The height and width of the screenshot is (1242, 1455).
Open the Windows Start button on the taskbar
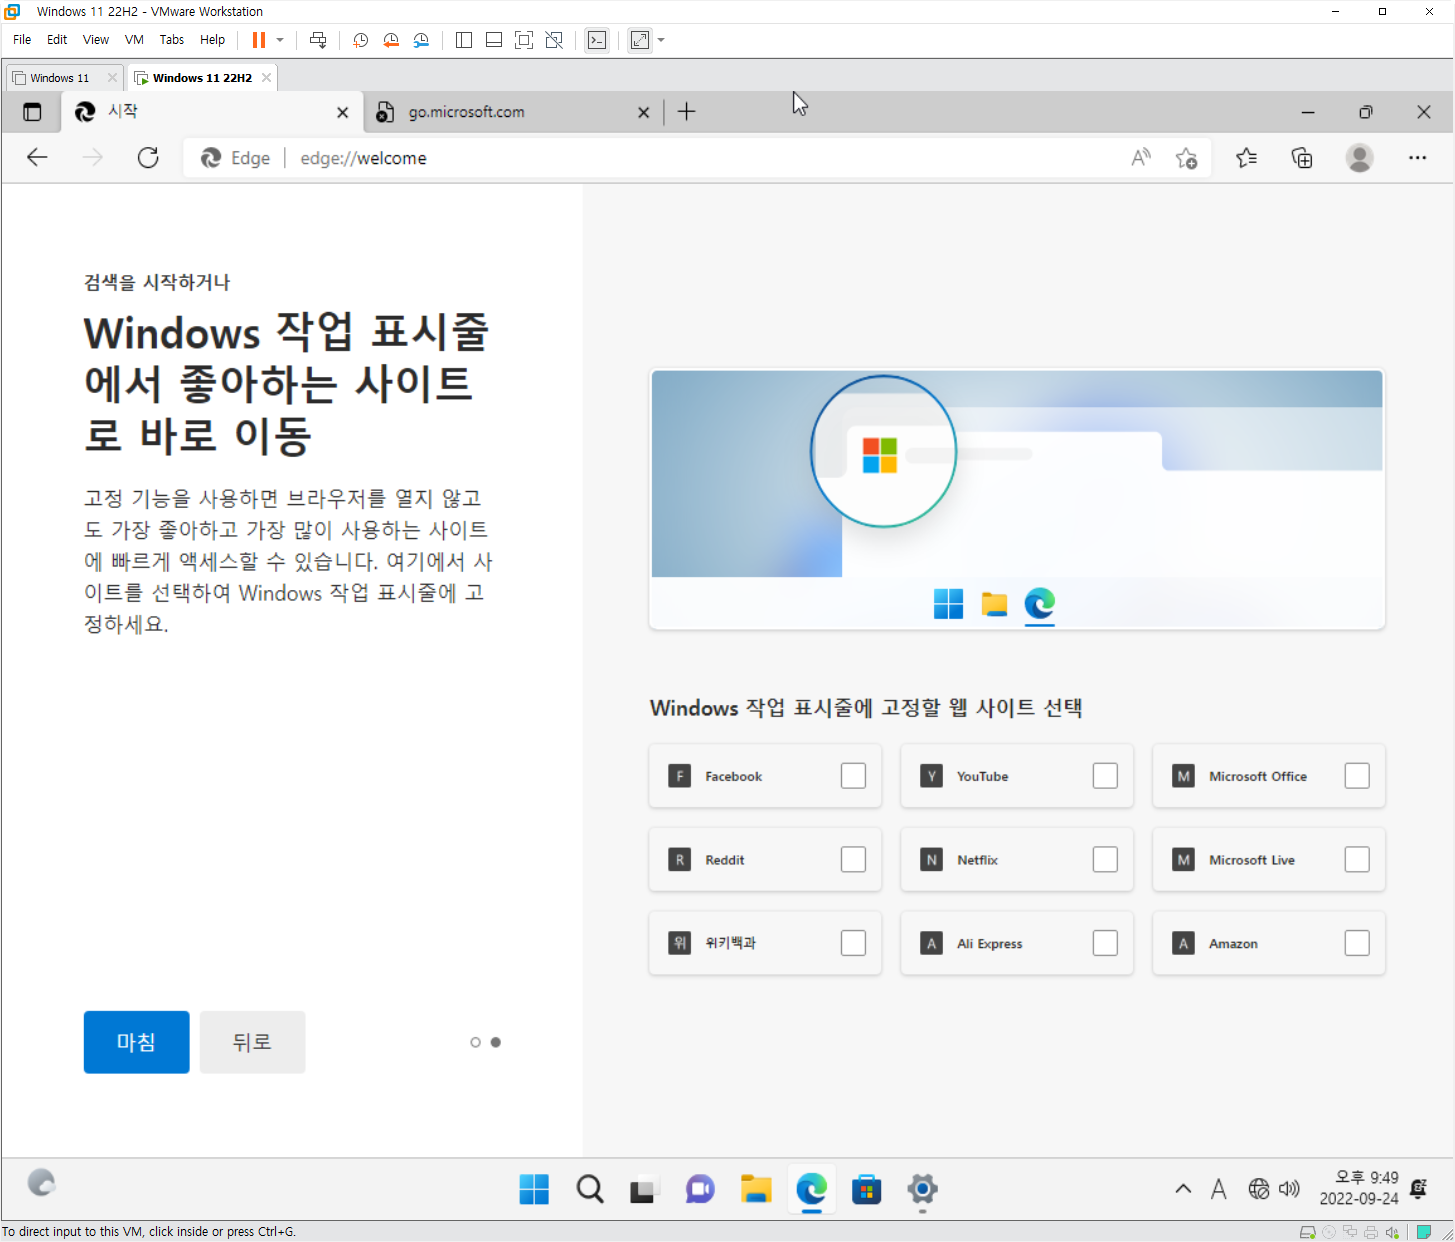tap(534, 1189)
